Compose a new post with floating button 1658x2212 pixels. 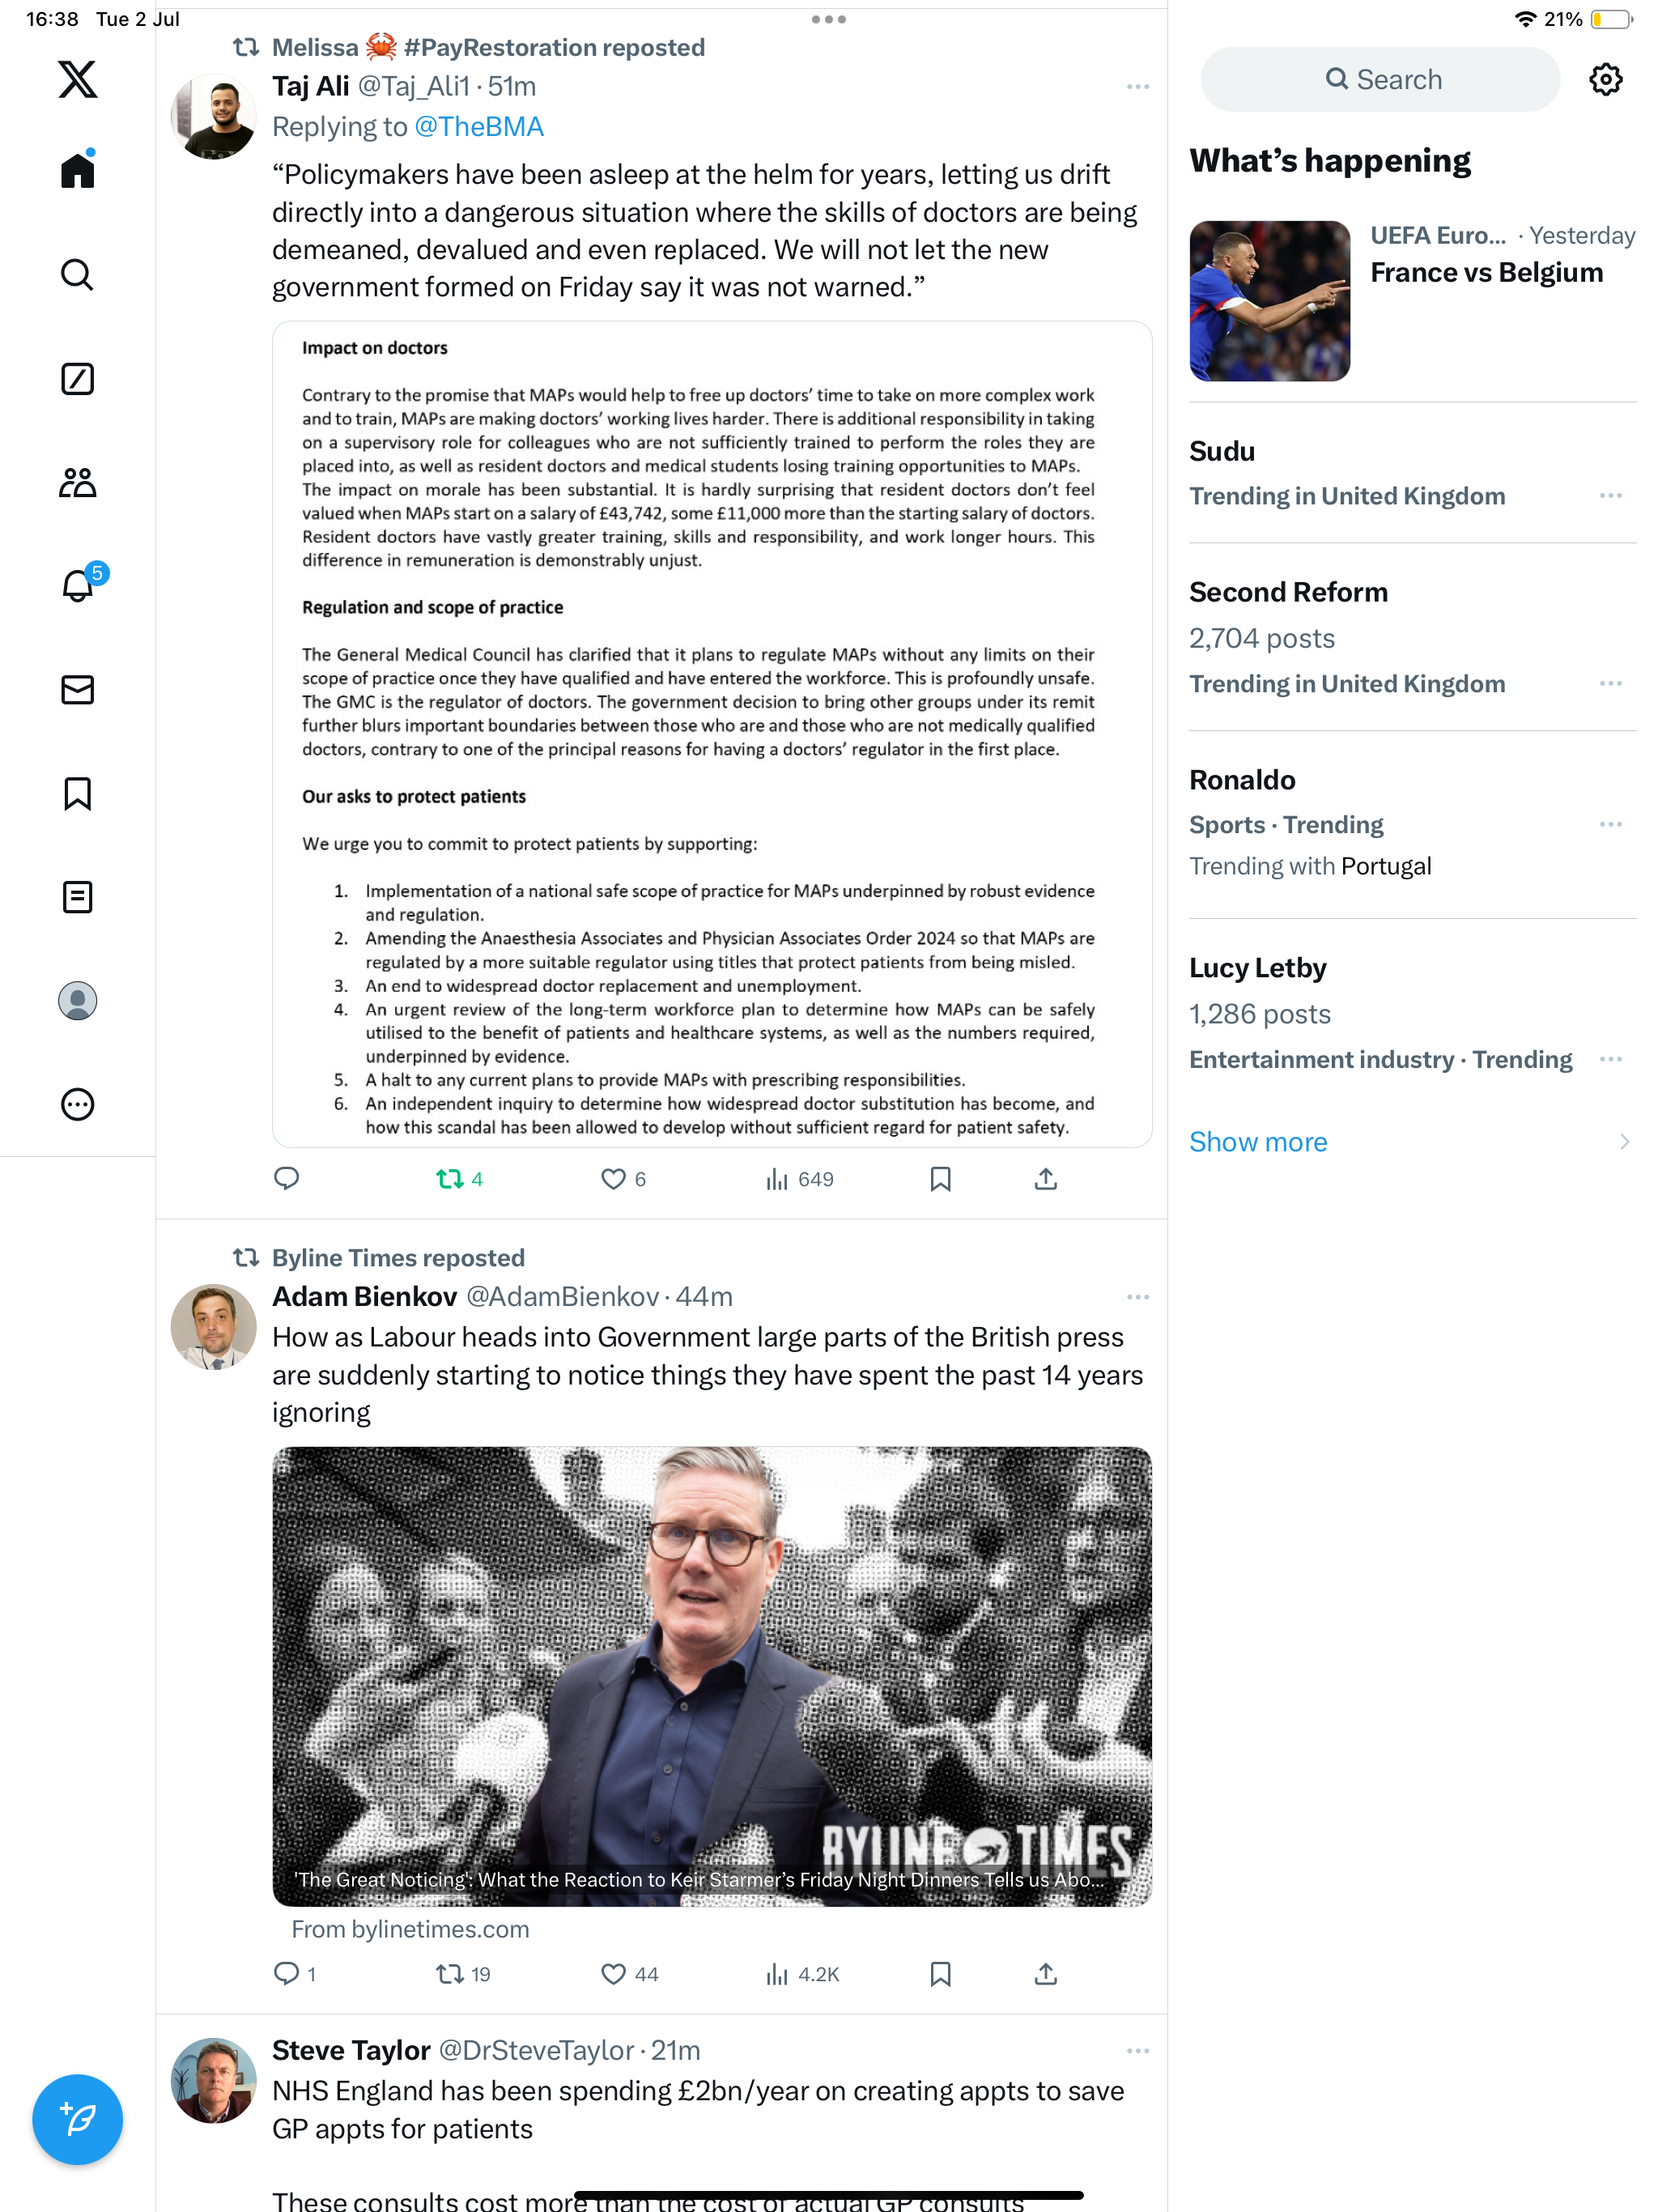pyautogui.click(x=78, y=2119)
